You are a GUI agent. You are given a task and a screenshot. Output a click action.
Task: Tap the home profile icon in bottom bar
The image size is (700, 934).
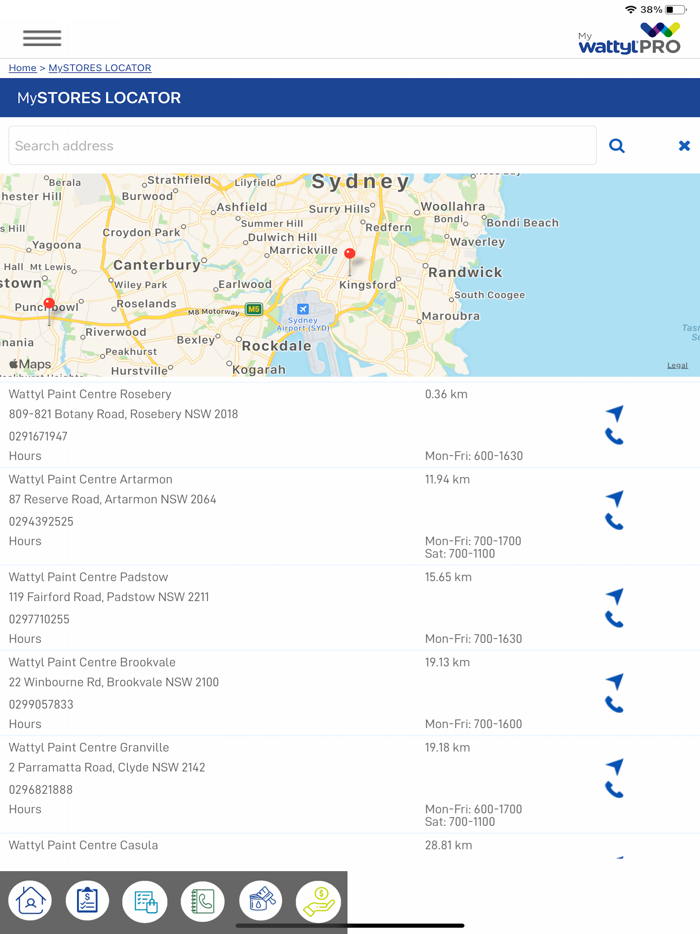coord(30,901)
